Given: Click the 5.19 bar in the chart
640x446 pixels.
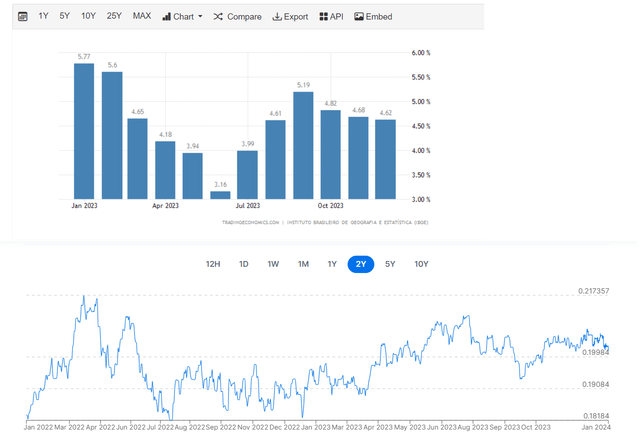Looking at the screenshot, I should 303,145.
